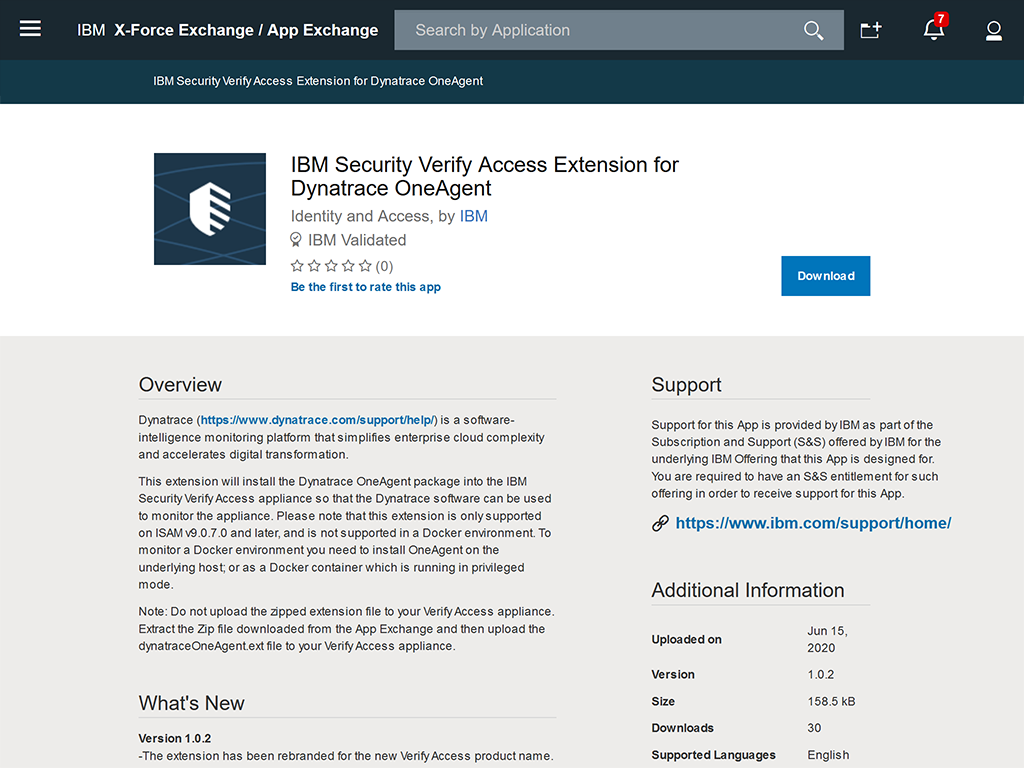Open the IBM publisher link
Screen dimensions: 1024x768
coord(473,216)
